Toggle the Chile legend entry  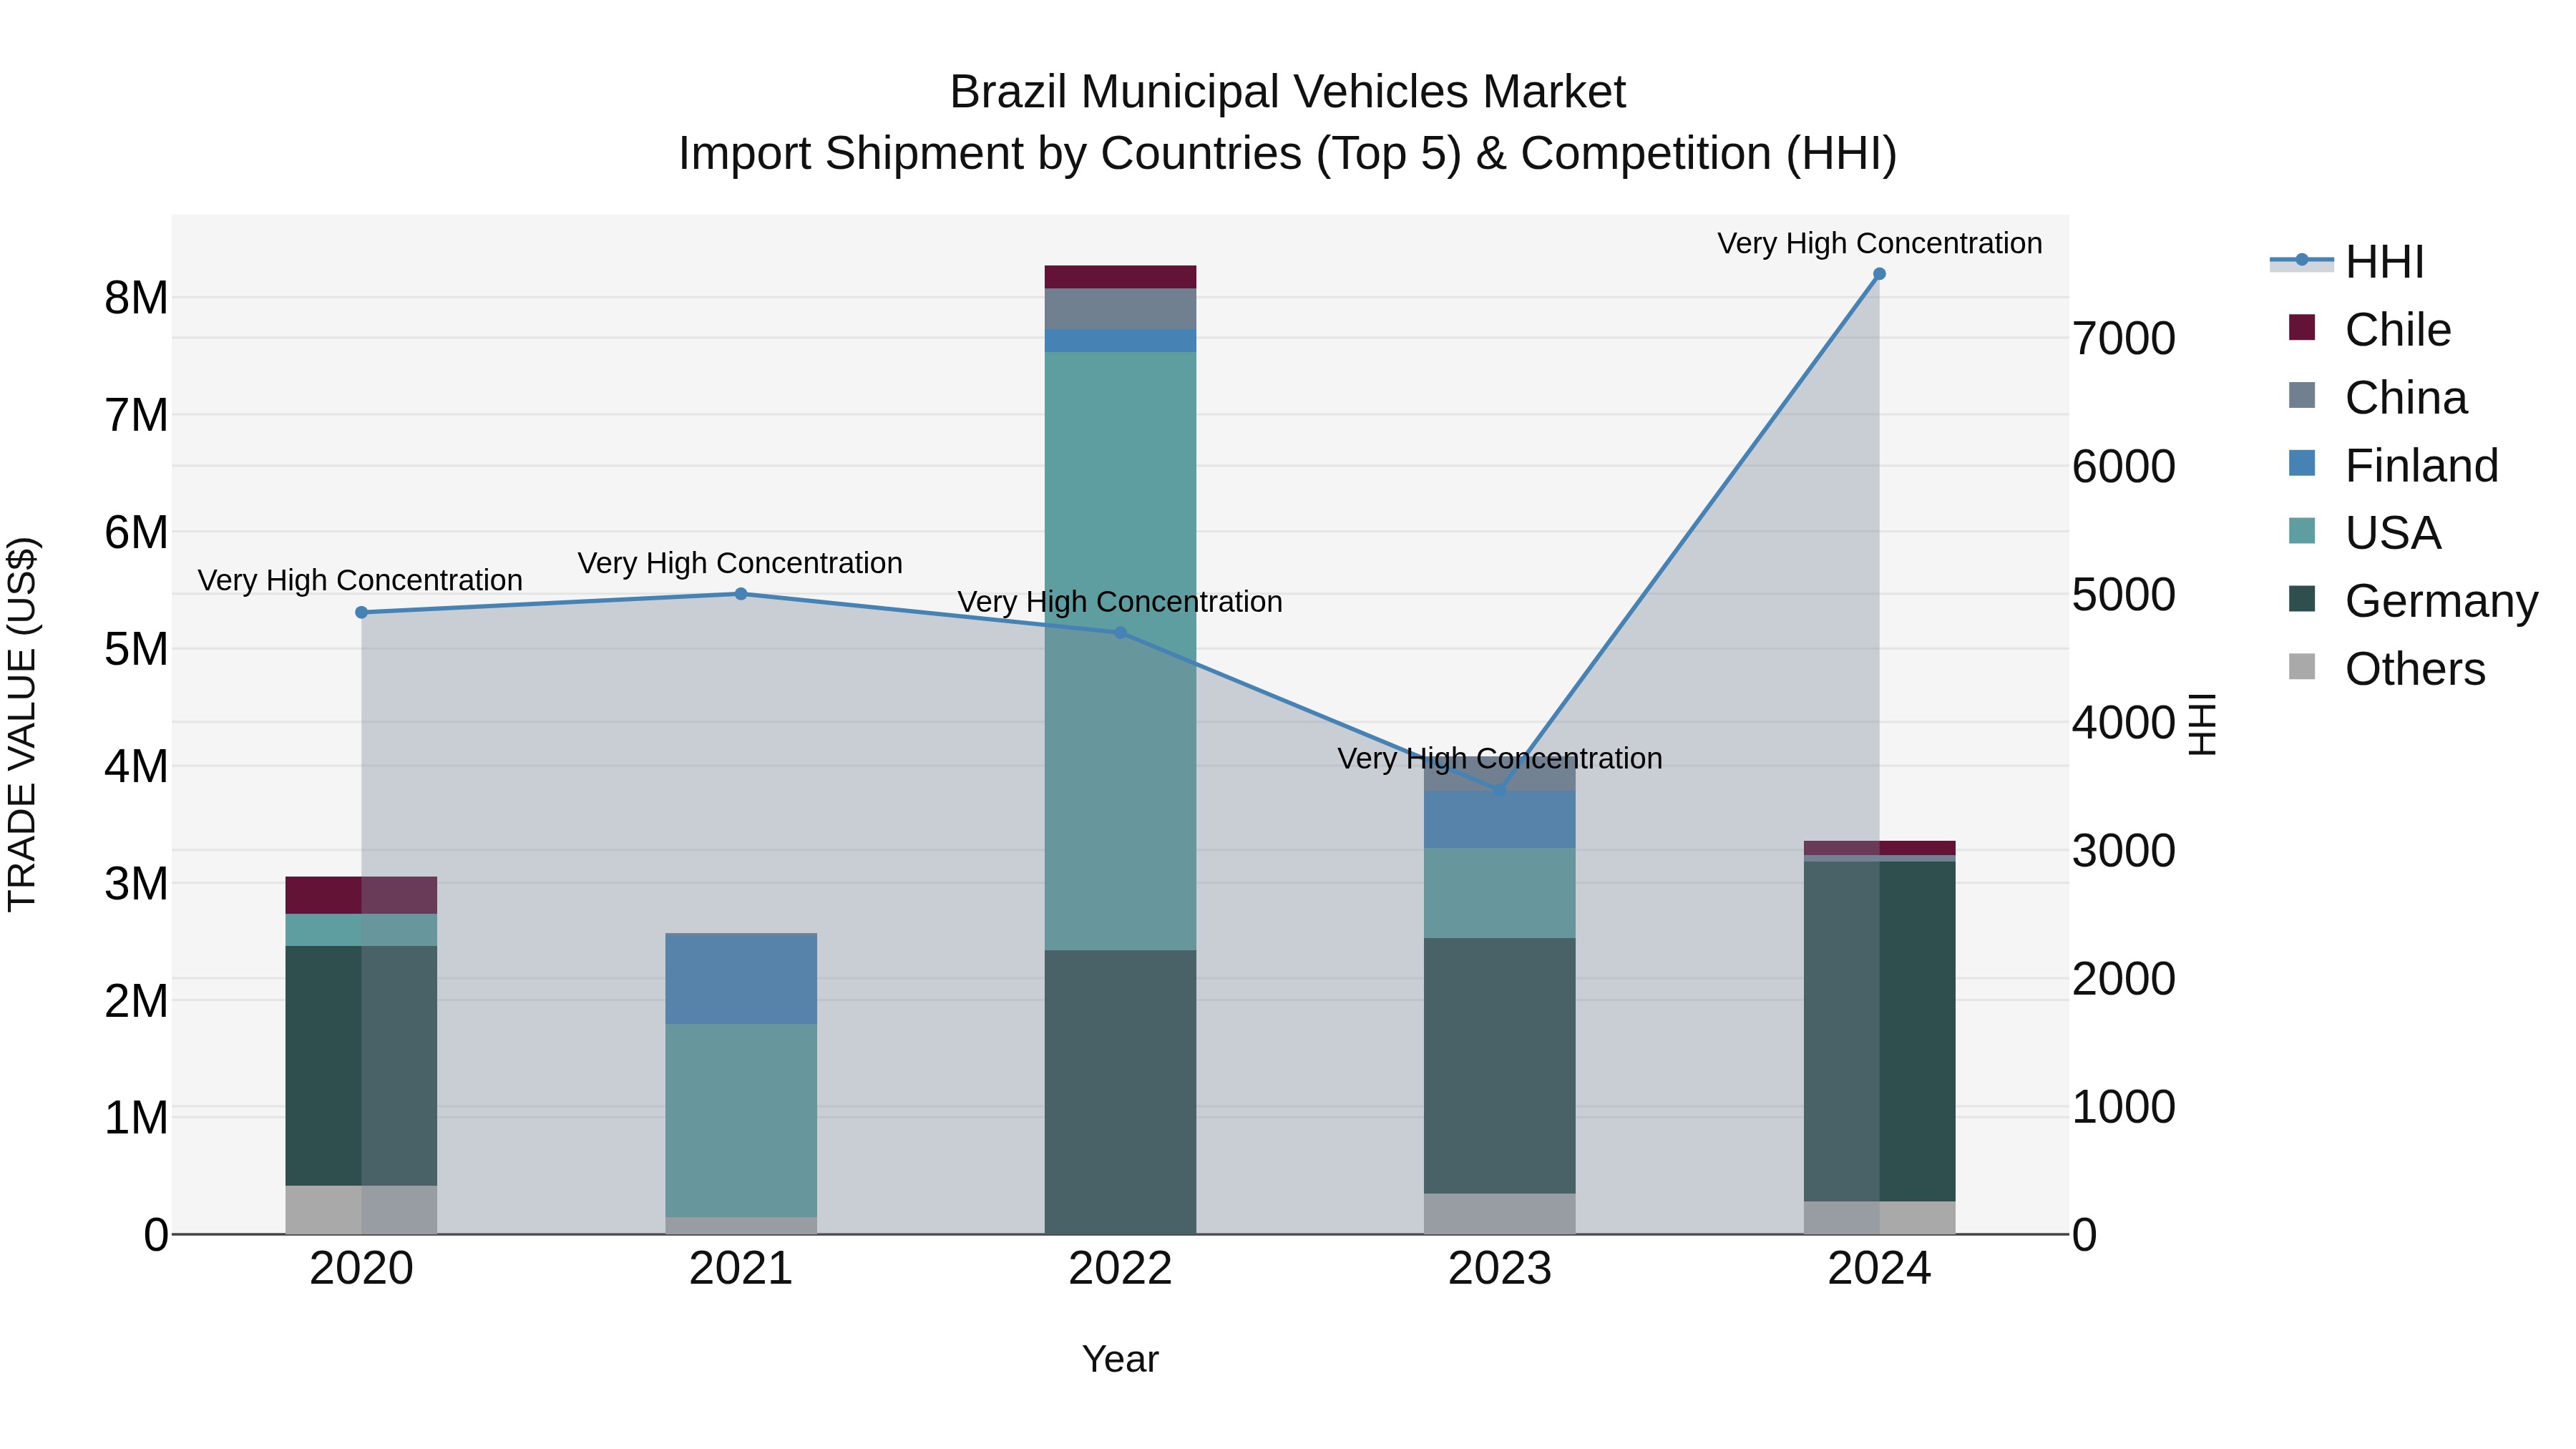tap(2369, 329)
